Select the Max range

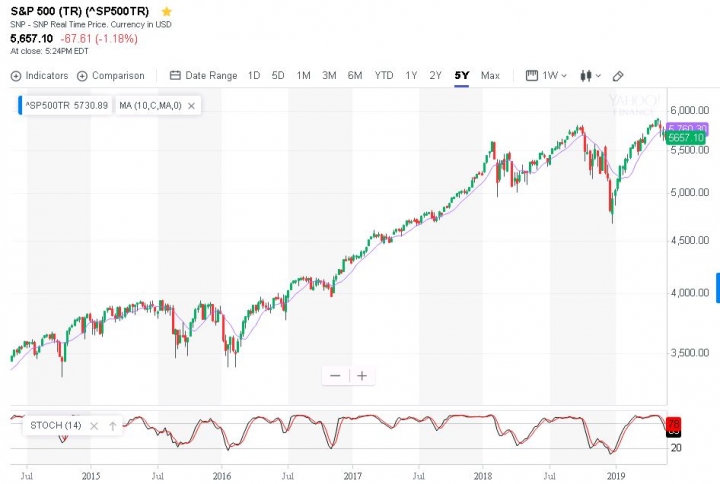490,76
